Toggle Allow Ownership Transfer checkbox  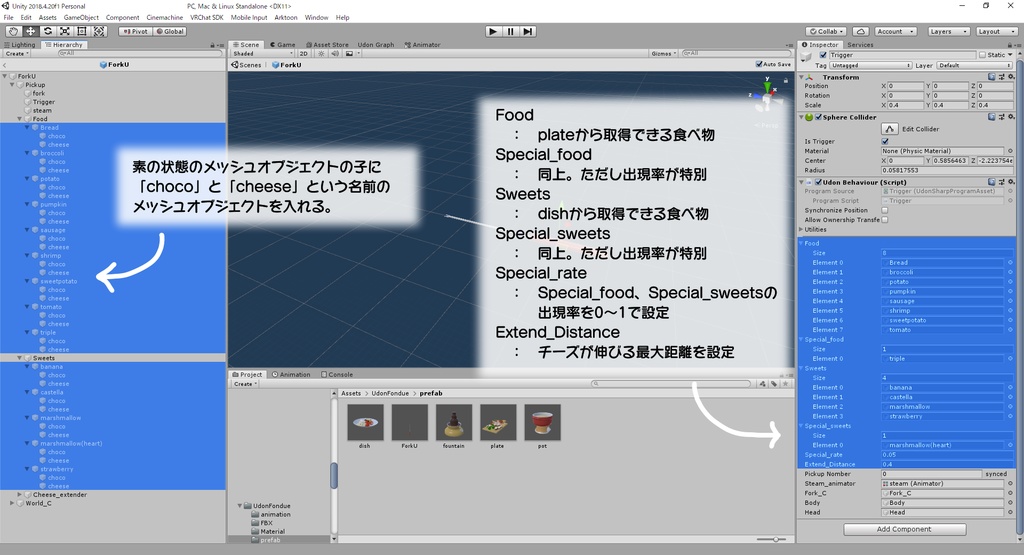(885, 220)
